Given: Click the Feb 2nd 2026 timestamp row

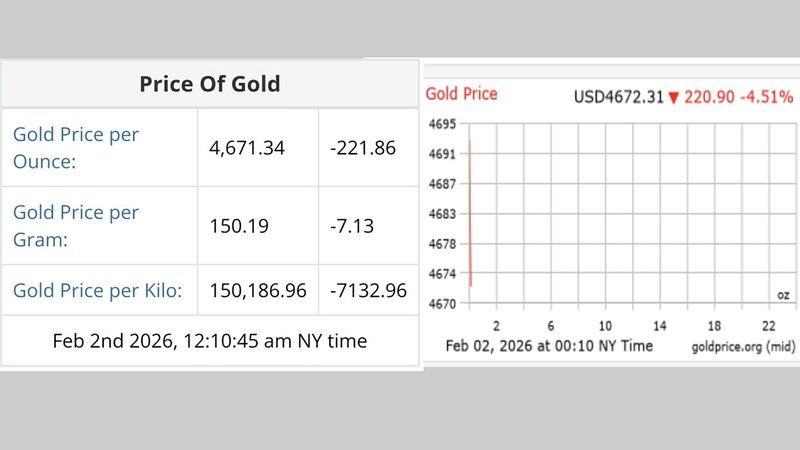Looking at the screenshot, I should [x=210, y=341].
